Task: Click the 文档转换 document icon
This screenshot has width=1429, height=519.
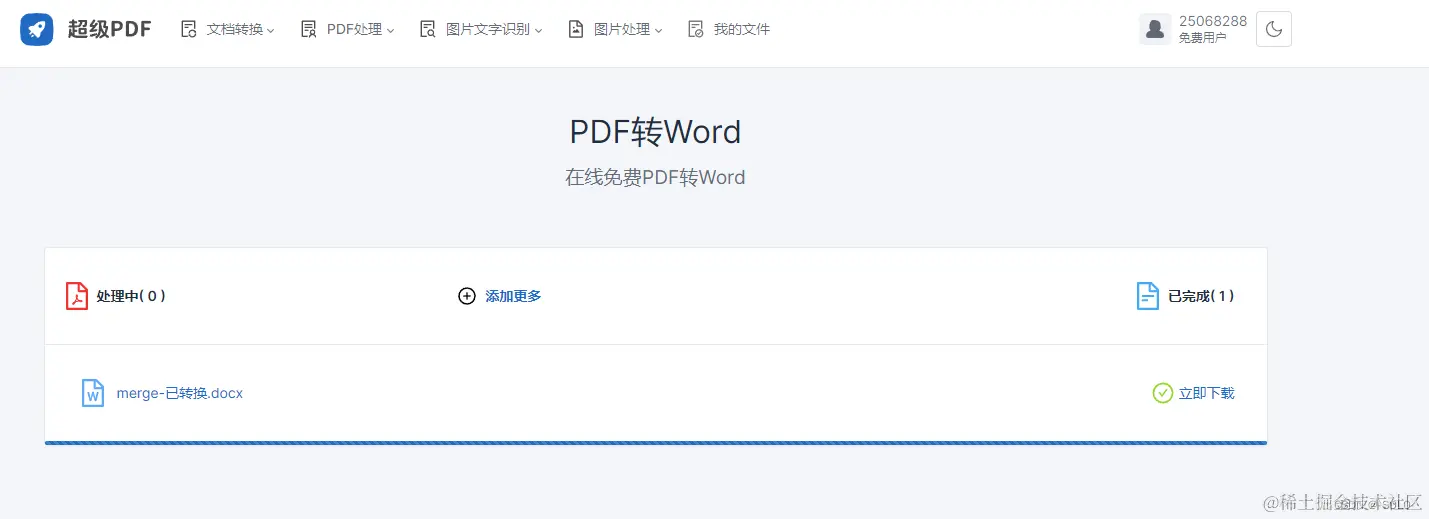Action: pyautogui.click(x=188, y=29)
